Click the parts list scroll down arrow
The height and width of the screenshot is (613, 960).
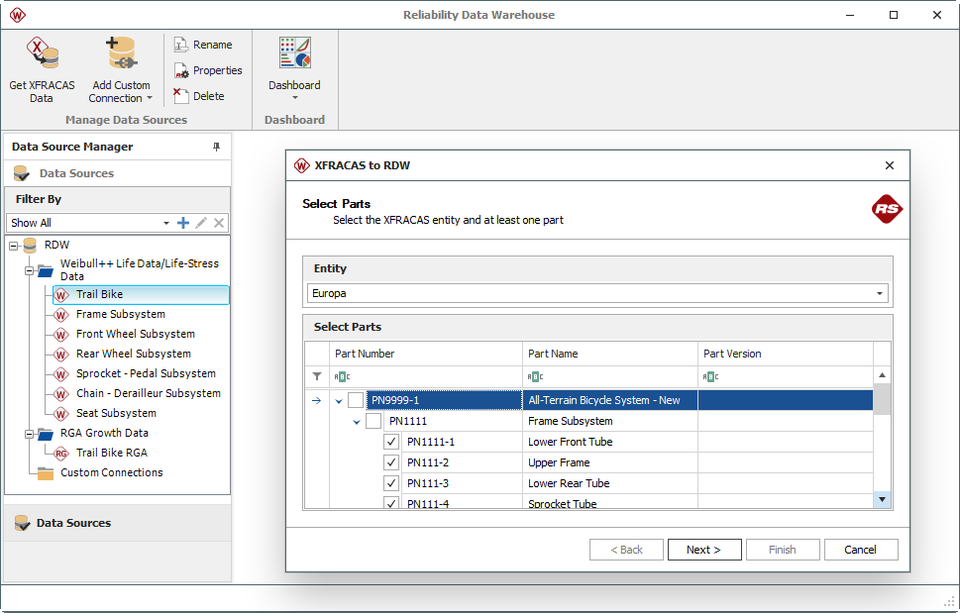coord(882,500)
